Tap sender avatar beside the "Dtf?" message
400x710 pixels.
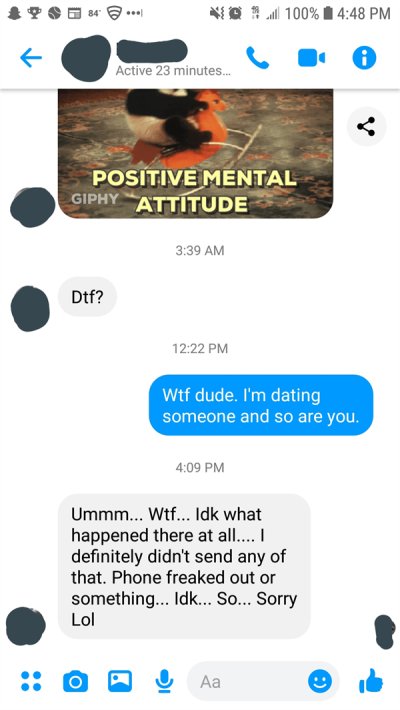pyautogui.click(x=30, y=308)
